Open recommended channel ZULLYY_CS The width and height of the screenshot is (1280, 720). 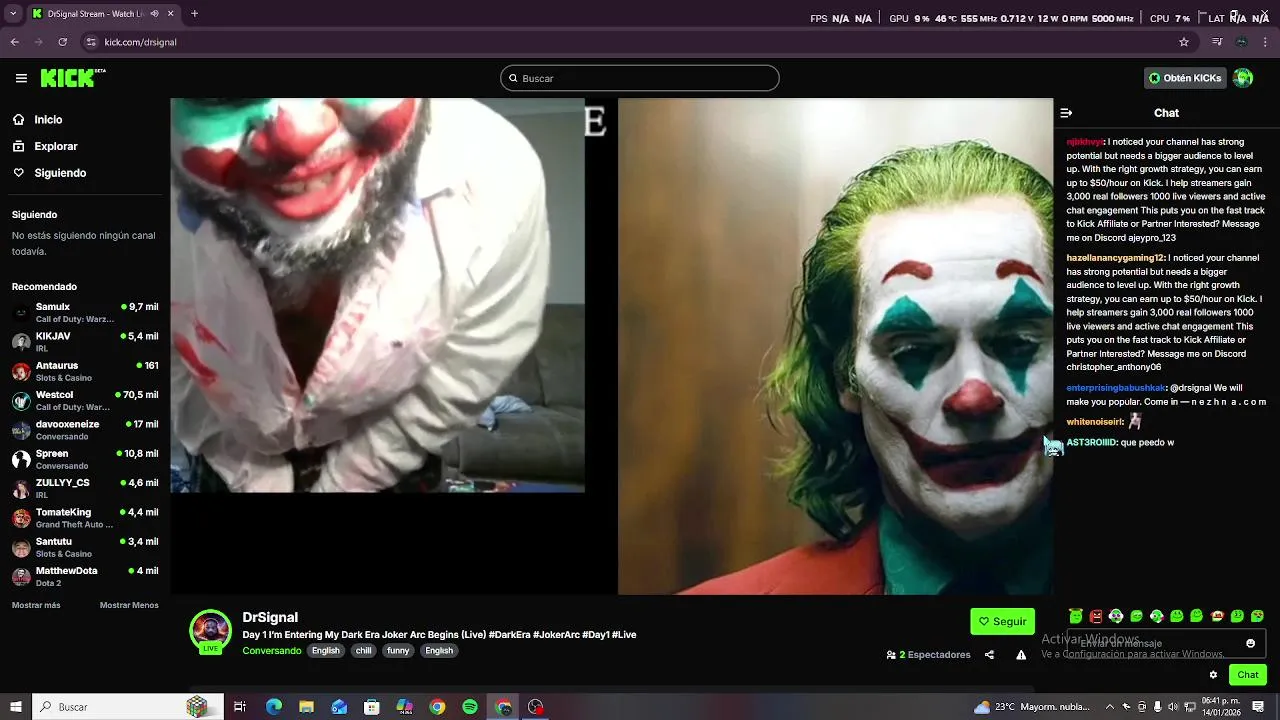click(85, 488)
